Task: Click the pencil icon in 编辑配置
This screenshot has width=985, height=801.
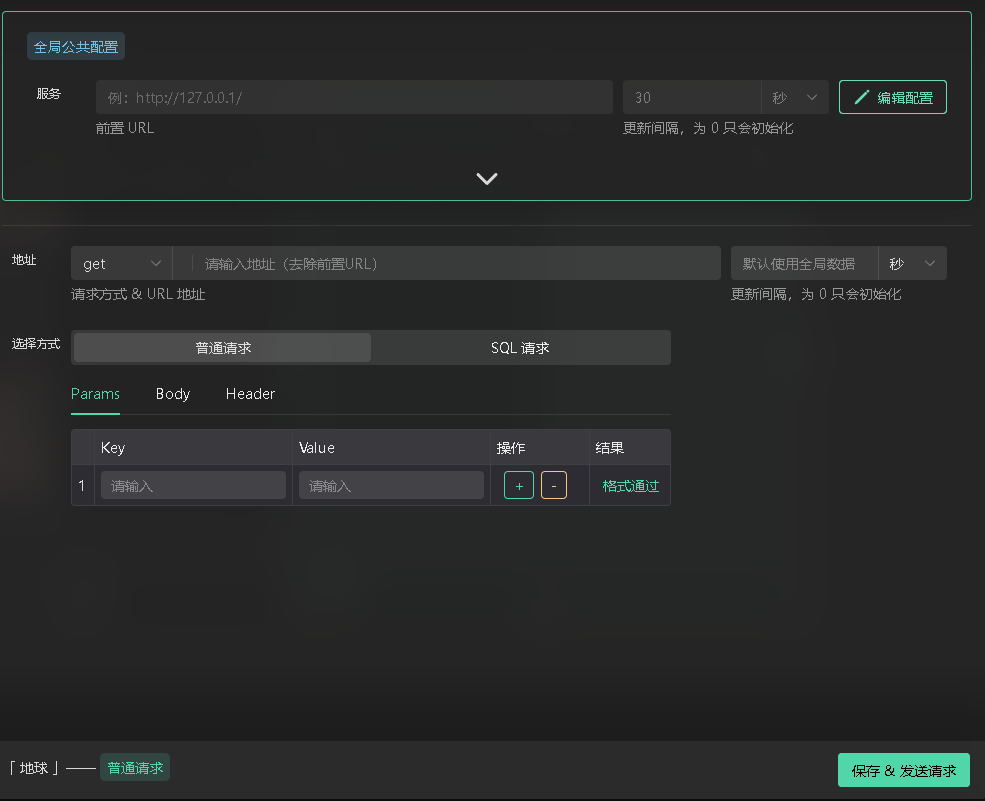Action: tap(861, 97)
